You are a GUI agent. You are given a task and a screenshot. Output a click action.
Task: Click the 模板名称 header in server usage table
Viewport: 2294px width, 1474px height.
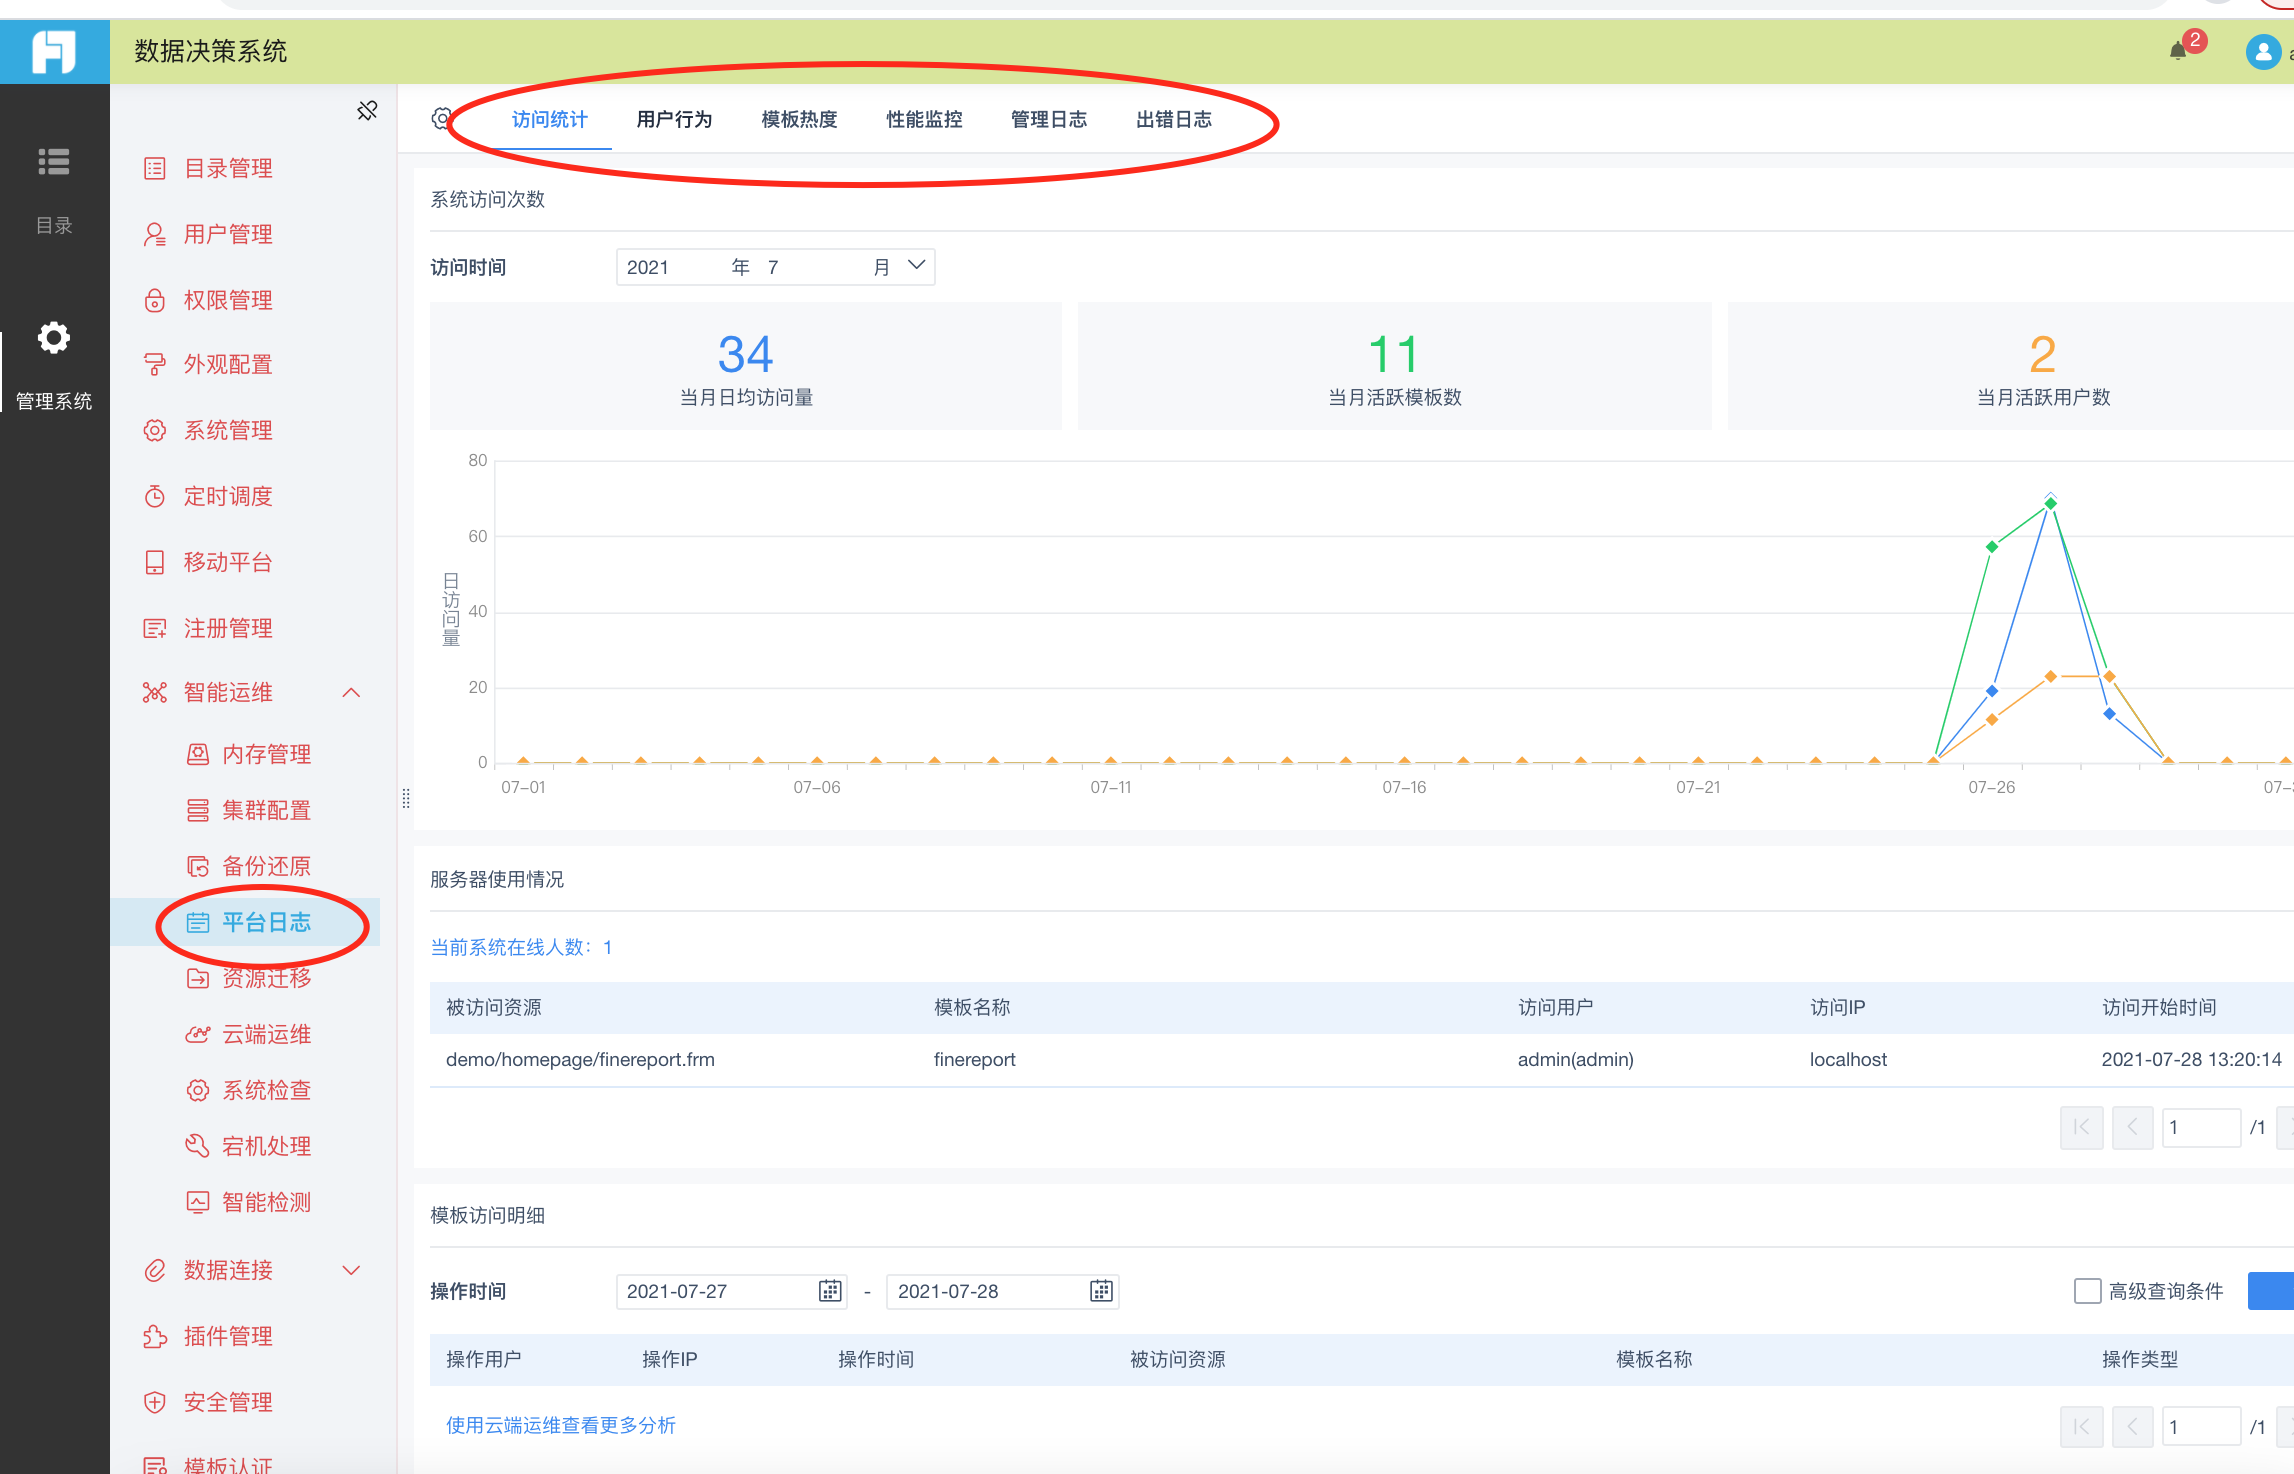972,1007
